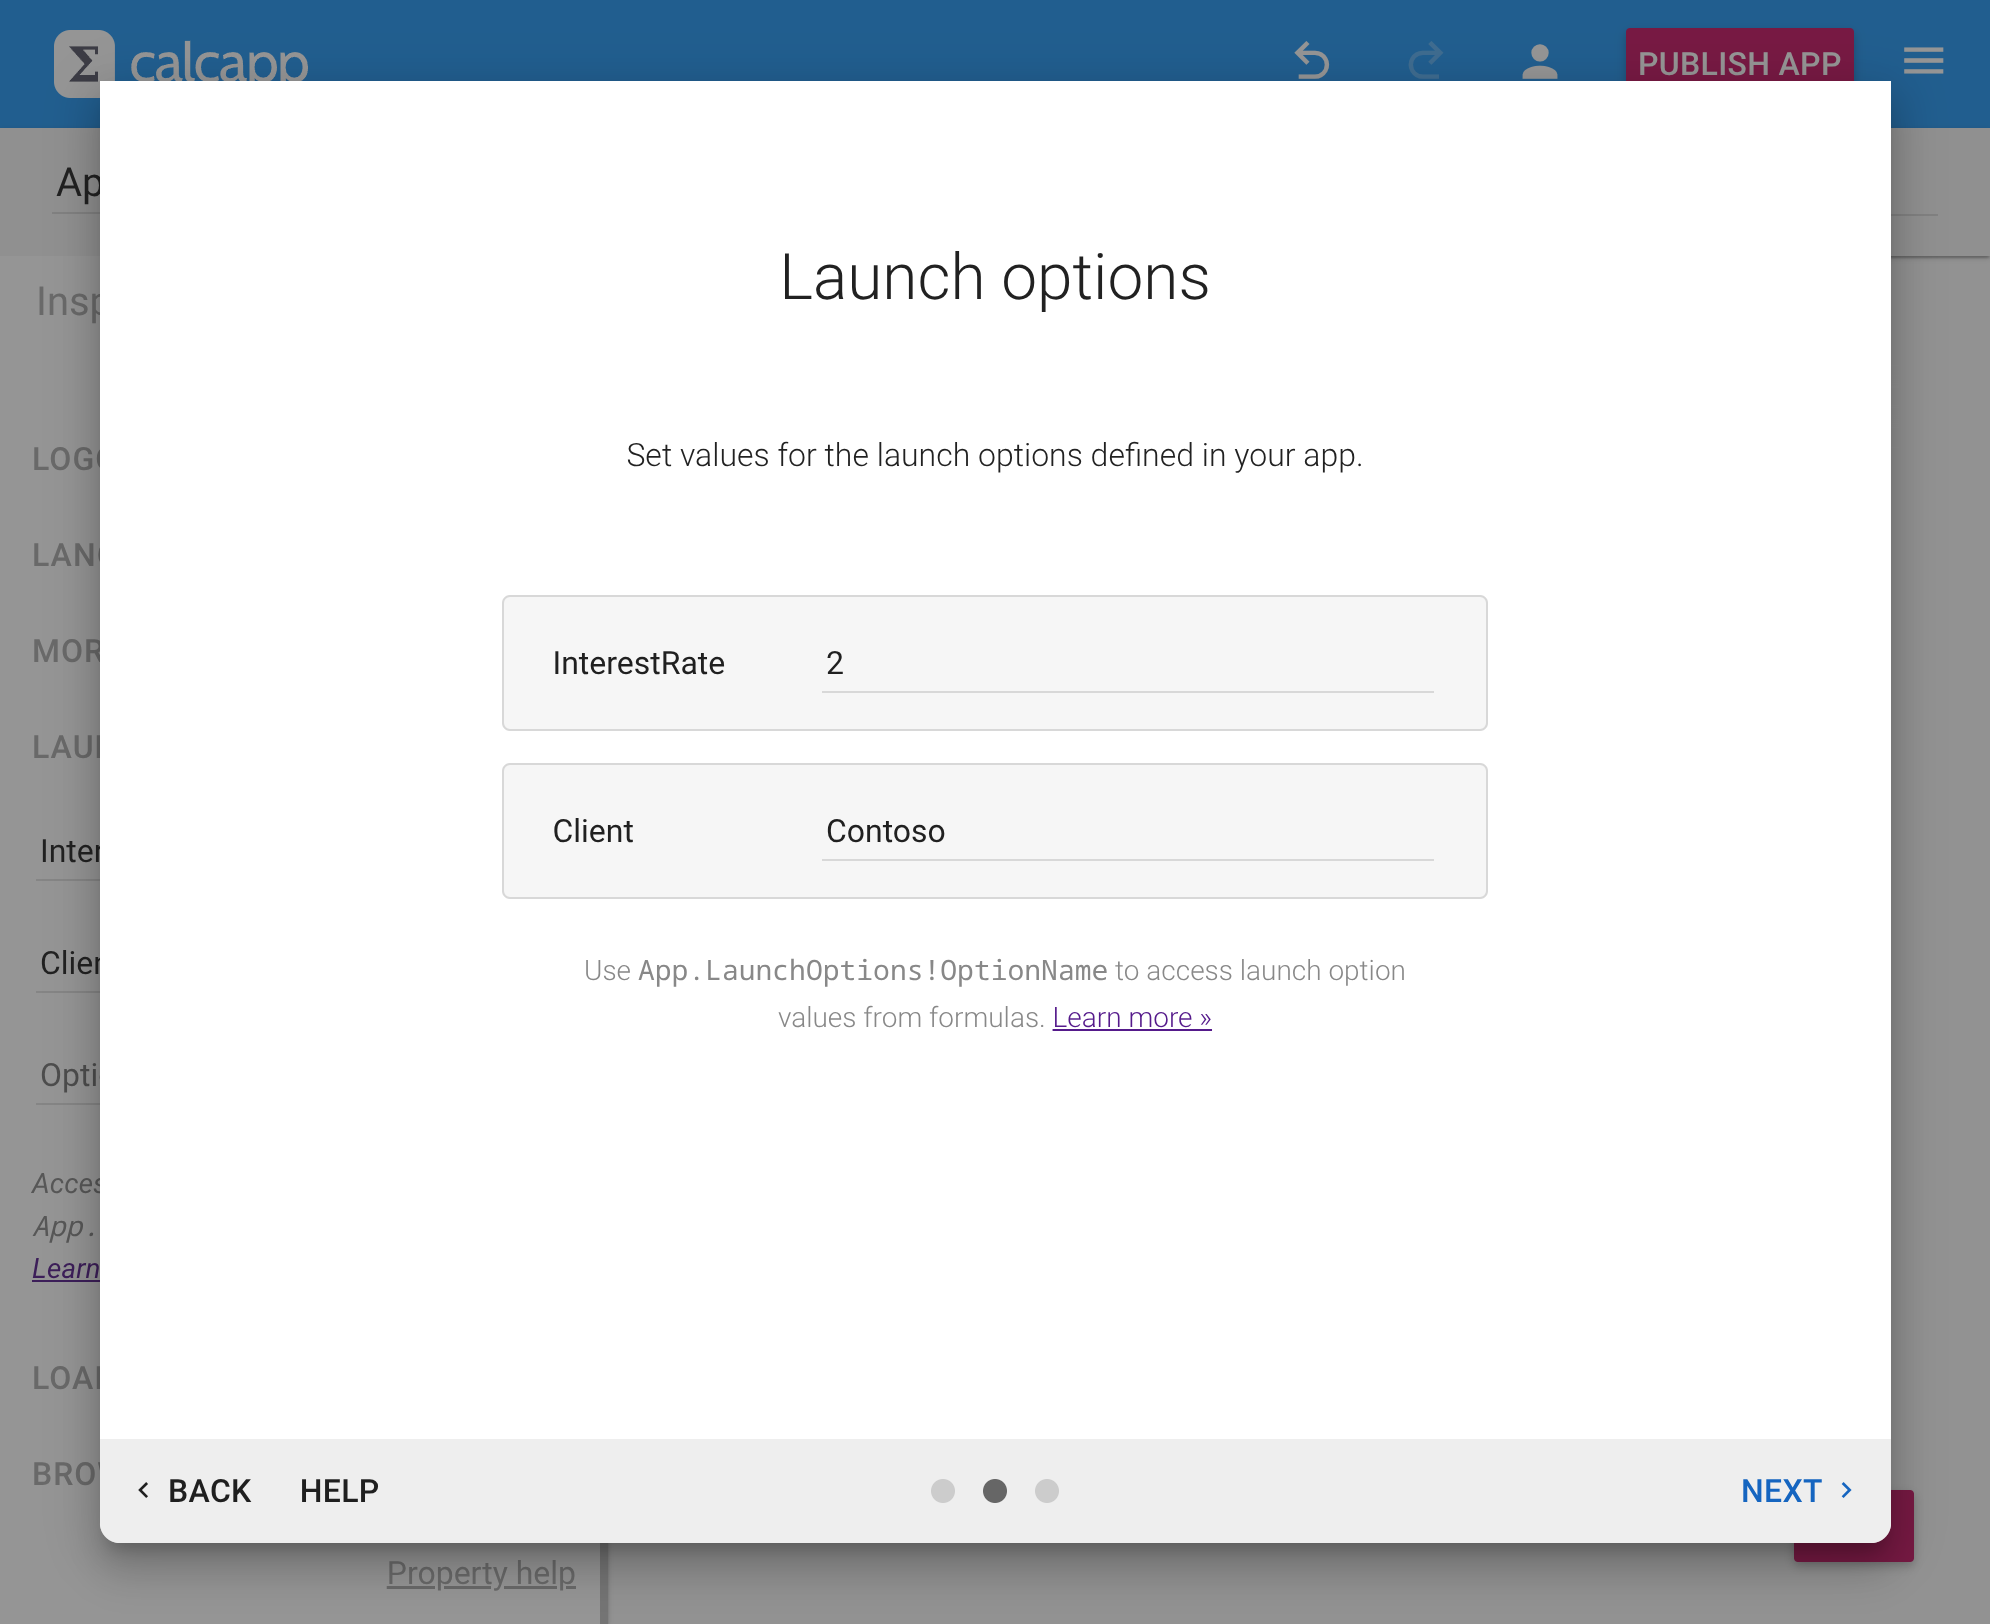The height and width of the screenshot is (1624, 1990).
Task: Open the truncated Learn link in the left sidebar
Action: [66, 1268]
